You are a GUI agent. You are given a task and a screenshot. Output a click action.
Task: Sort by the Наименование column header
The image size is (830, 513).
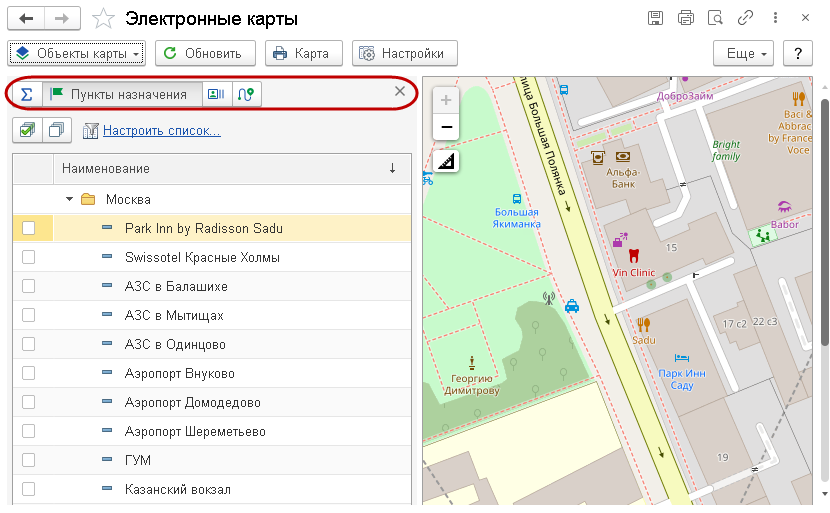(106, 169)
